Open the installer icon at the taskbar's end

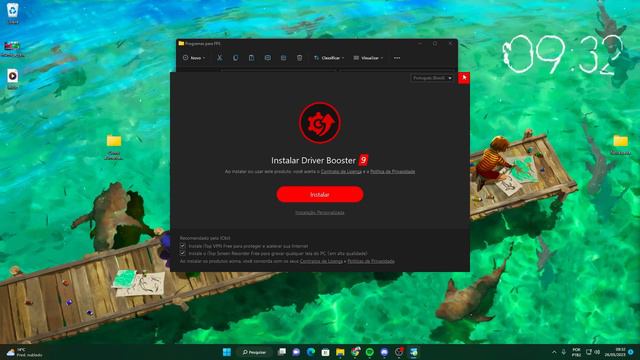[x=413, y=352]
